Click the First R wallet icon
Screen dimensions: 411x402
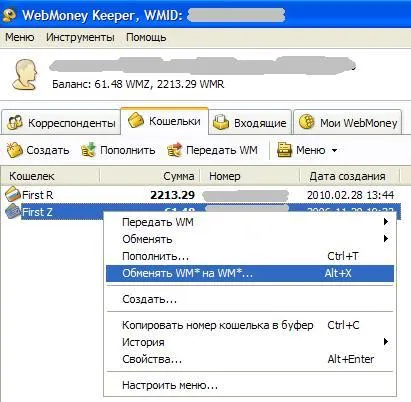(13, 194)
